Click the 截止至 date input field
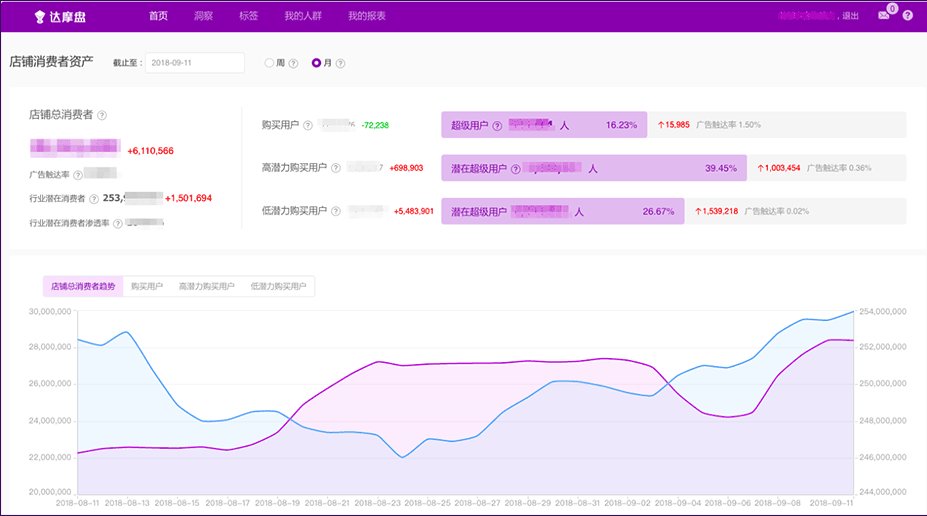 click(195, 63)
